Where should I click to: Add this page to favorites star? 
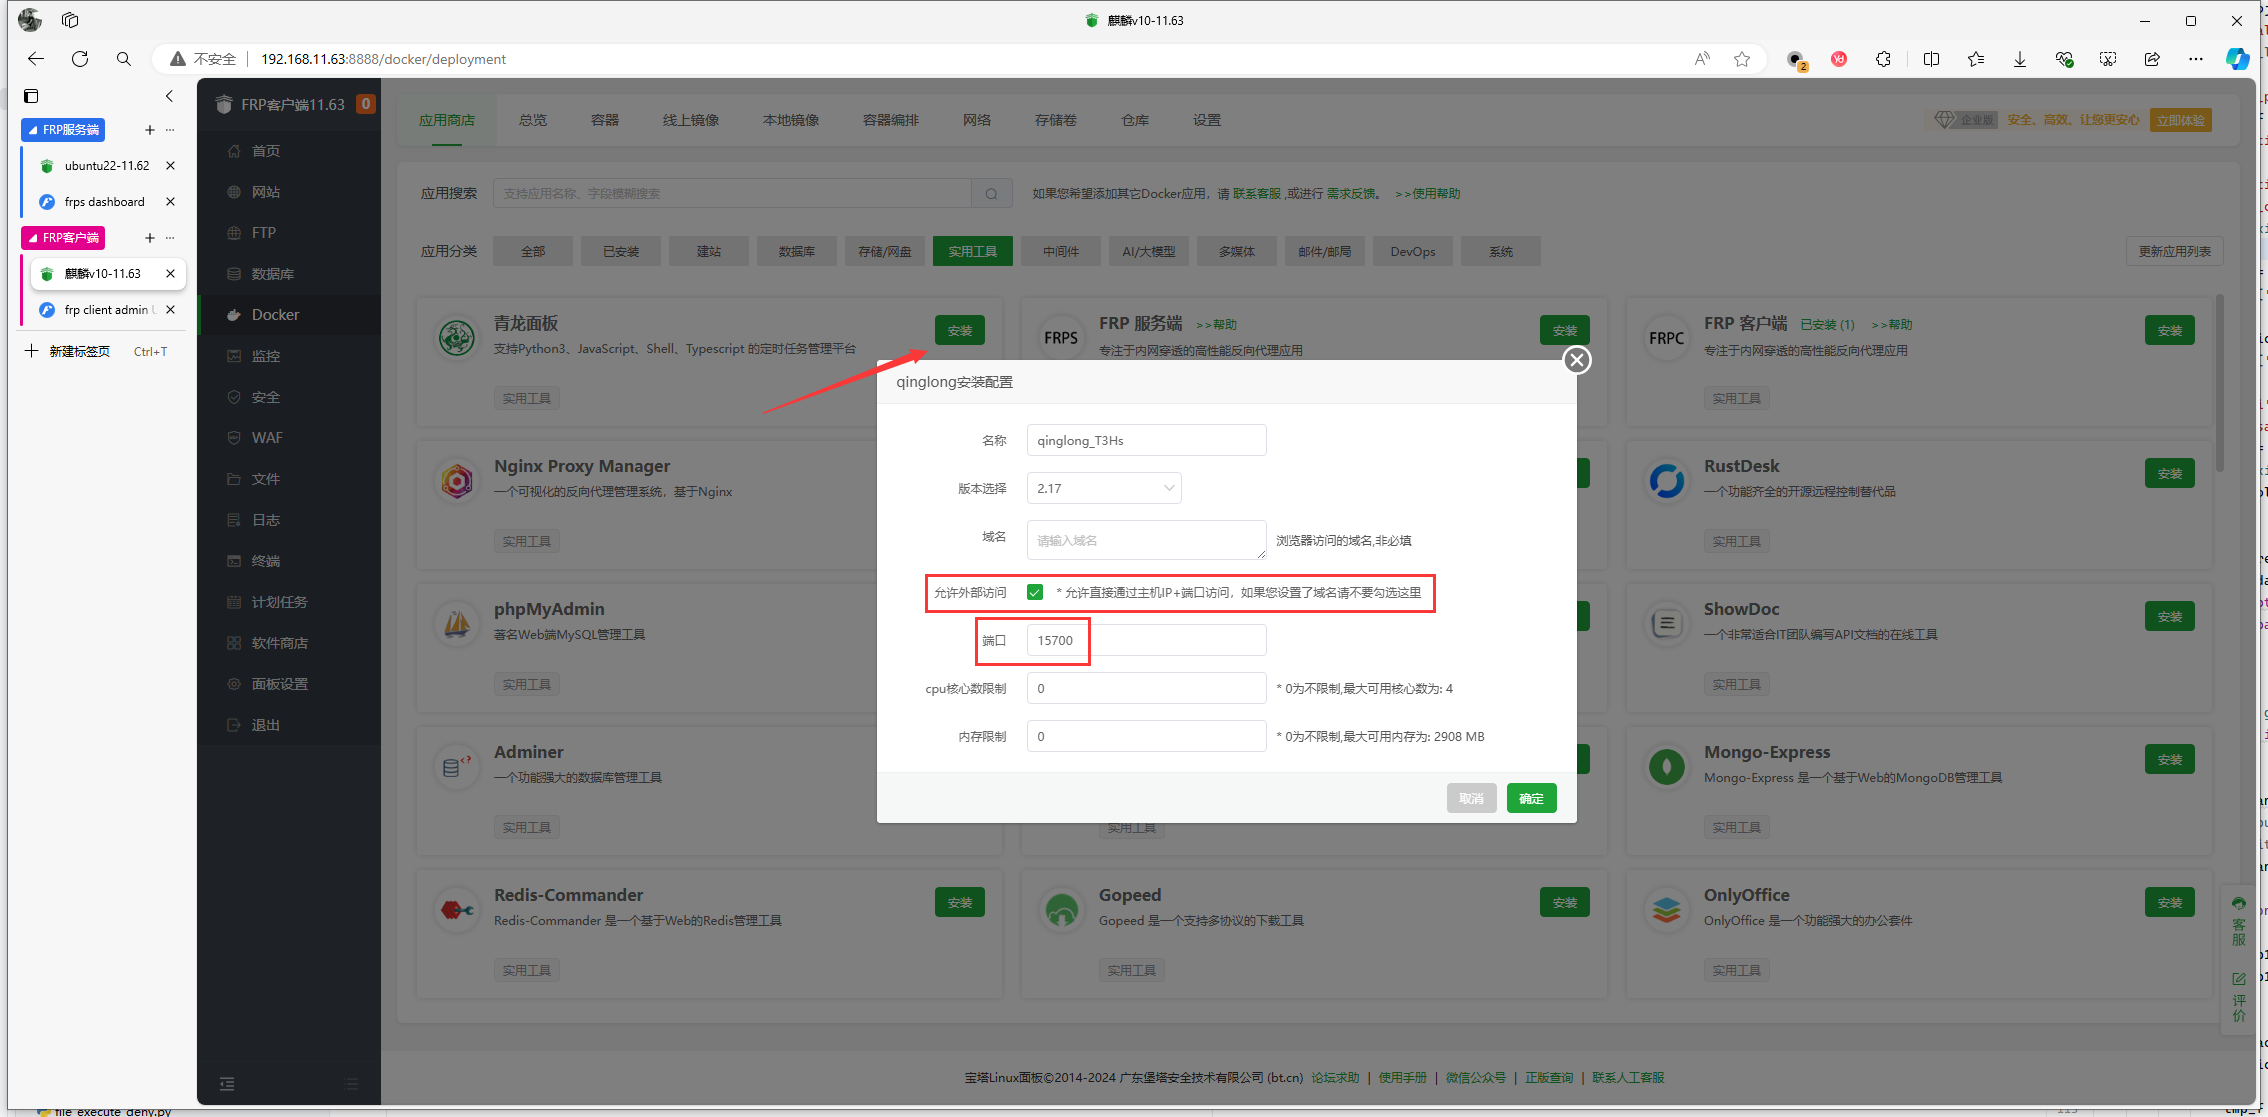[x=1742, y=59]
